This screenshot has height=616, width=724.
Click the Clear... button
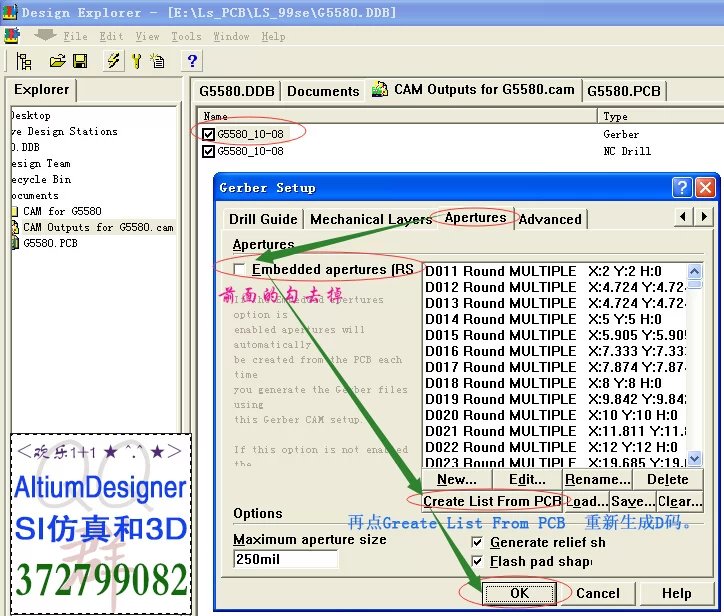tap(680, 501)
